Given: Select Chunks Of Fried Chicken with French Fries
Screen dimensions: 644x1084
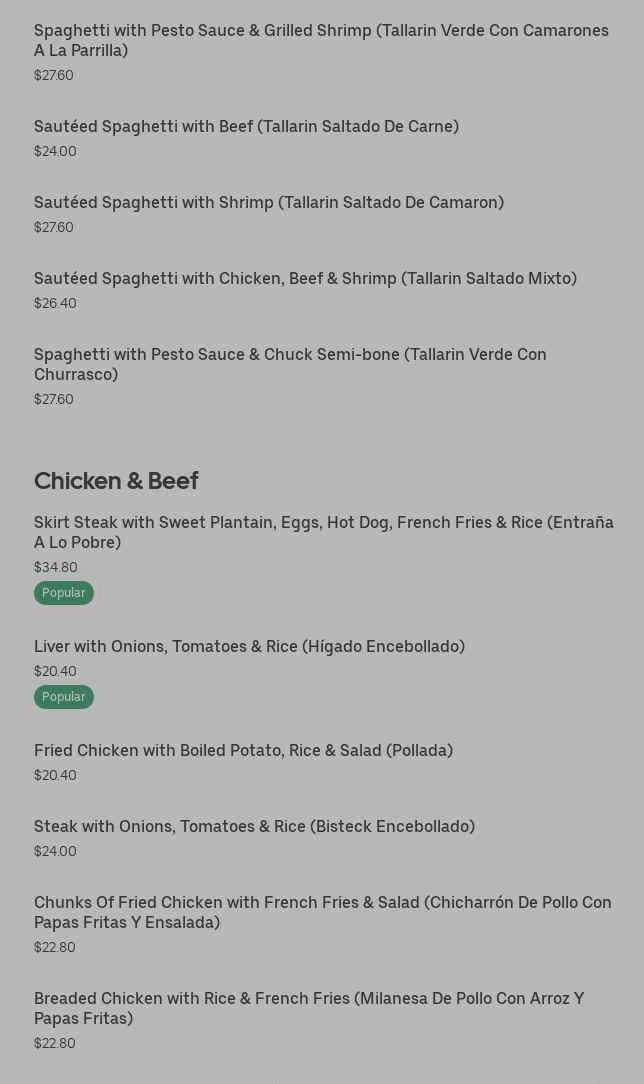Looking at the screenshot, I should coord(322,912).
